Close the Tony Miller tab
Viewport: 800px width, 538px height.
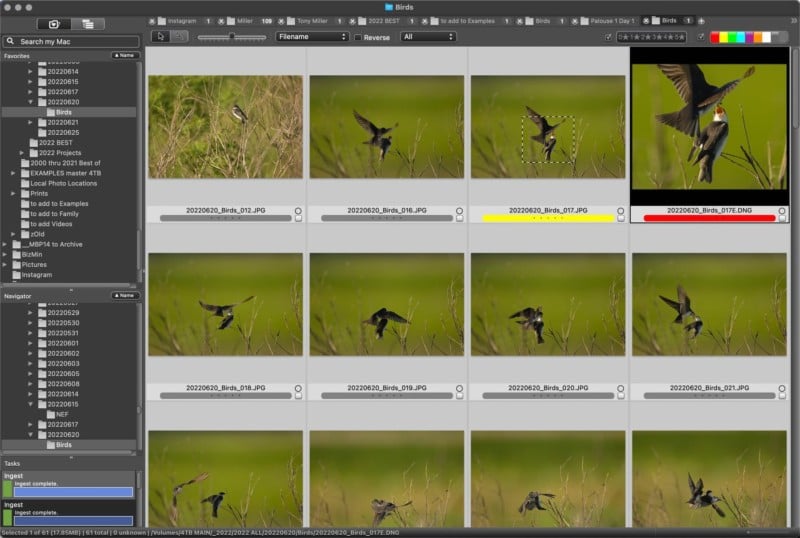[x=281, y=21]
